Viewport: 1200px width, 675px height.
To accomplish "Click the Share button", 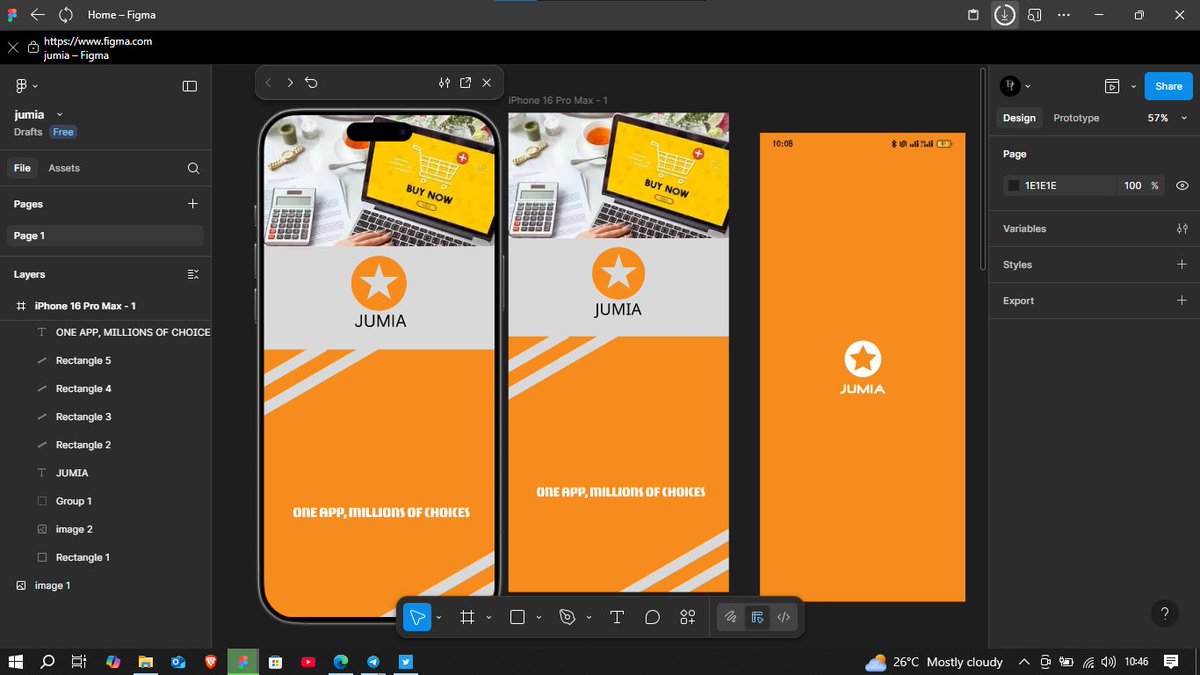I will 1169,86.
